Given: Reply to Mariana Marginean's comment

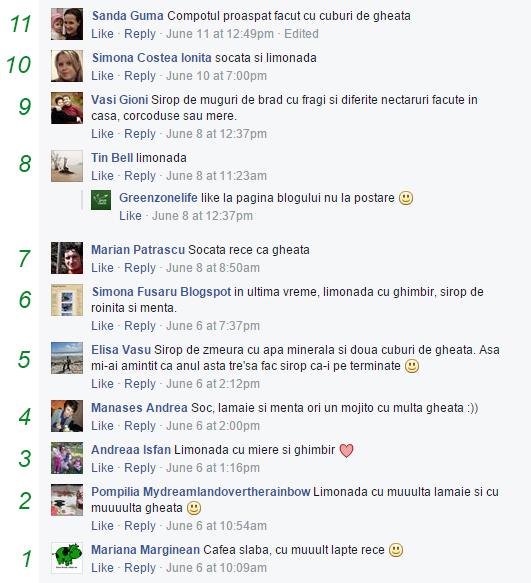Looking at the screenshot, I should [x=140, y=568].
